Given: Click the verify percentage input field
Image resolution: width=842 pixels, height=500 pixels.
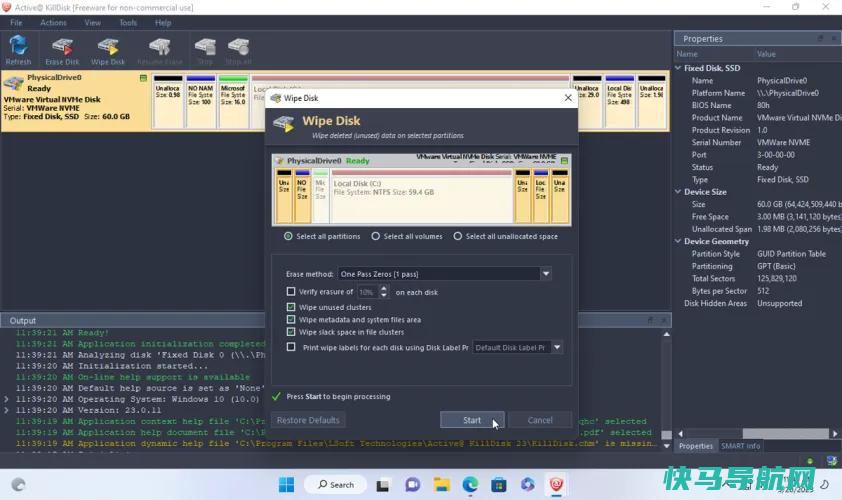Looking at the screenshot, I should click(x=368, y=292).
